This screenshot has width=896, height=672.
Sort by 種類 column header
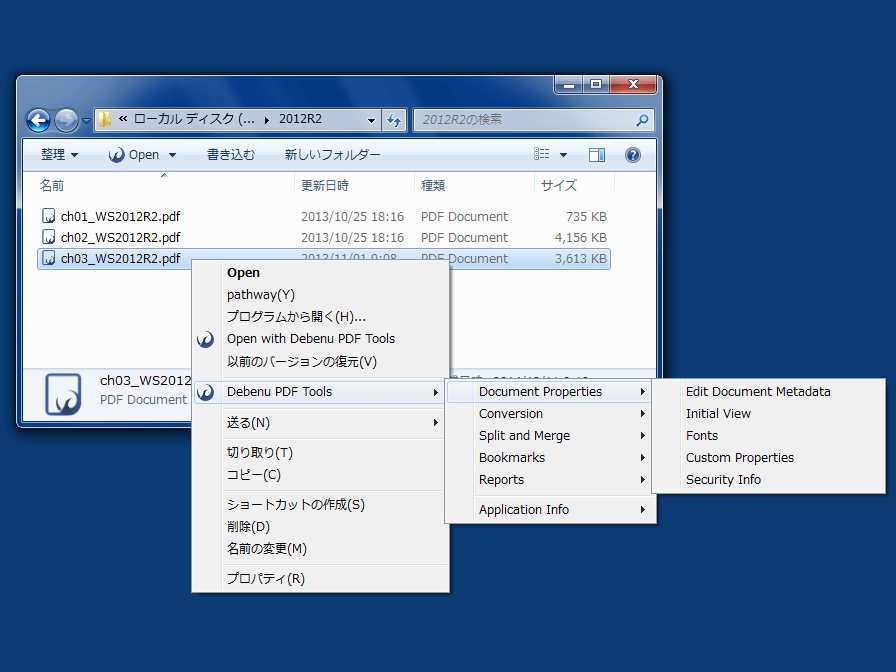[433, 185]
